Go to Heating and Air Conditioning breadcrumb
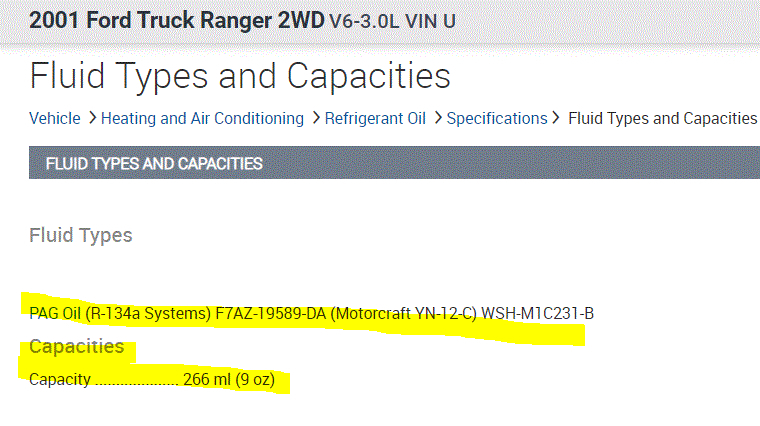 [202, 118]
